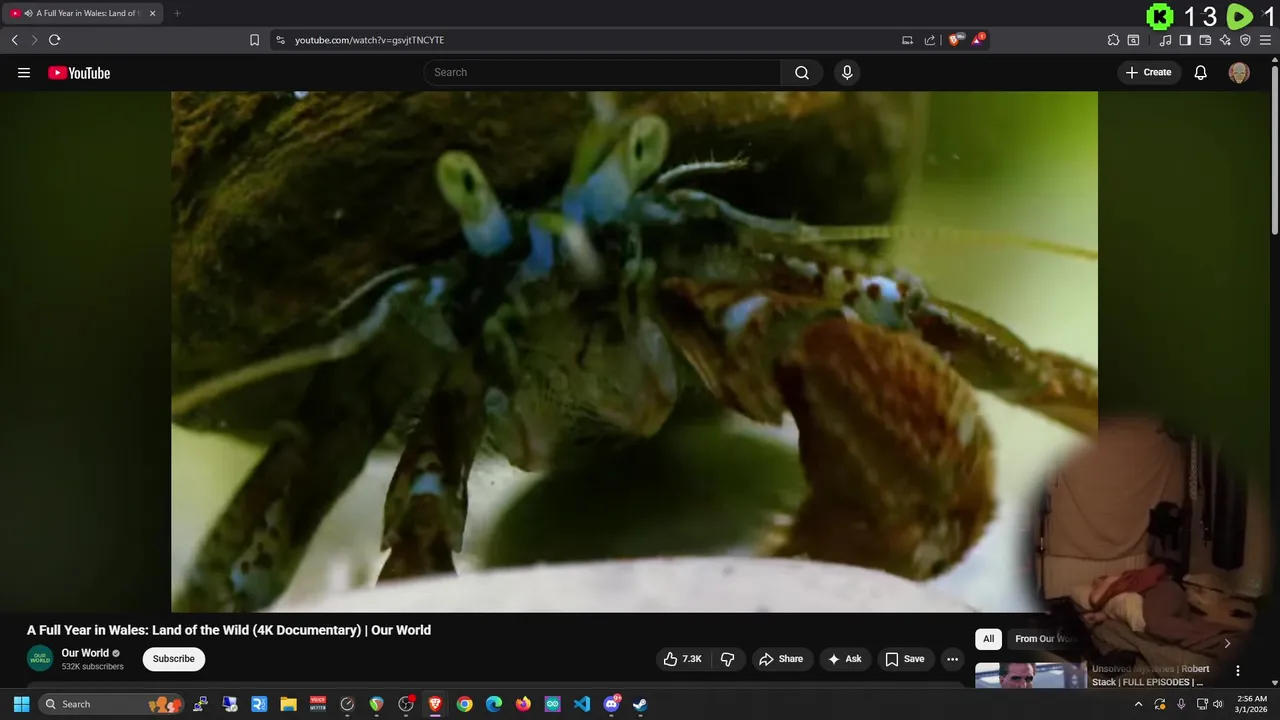Switch to Brave browser in the taskbar
Screen dimensions: 1280x720
pyautogui.click(x=435, y=704)
